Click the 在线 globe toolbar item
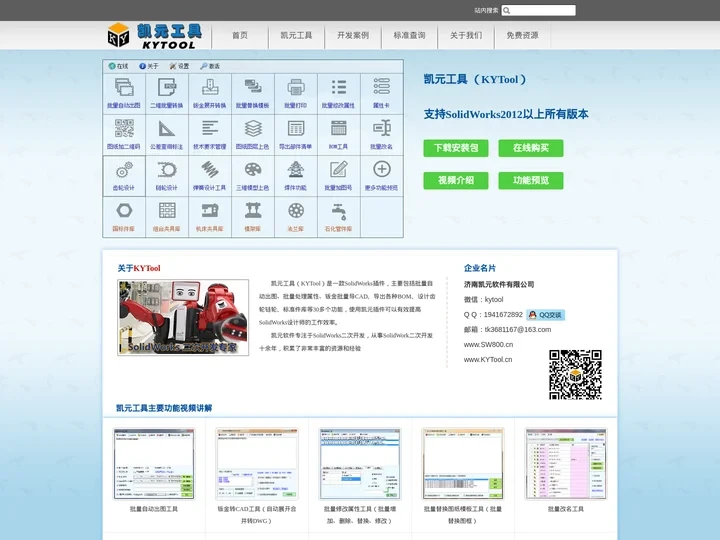The width and height of the screenshot is (720, 540). (x=118, y=66)
